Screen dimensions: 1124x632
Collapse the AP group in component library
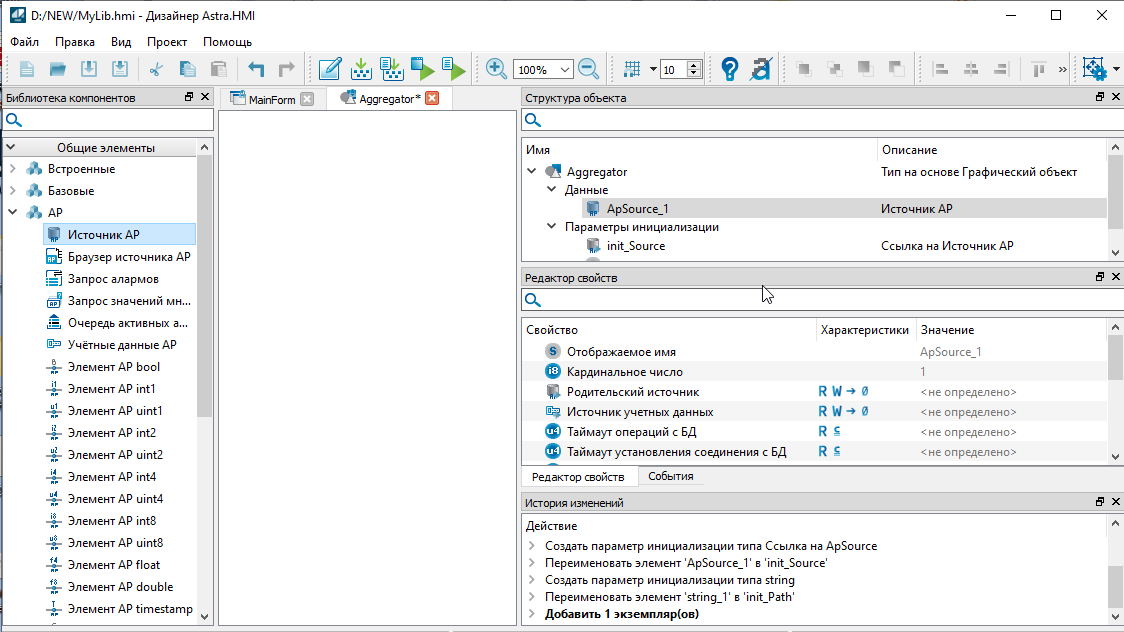pyautogui.click(x=12, y=213)
